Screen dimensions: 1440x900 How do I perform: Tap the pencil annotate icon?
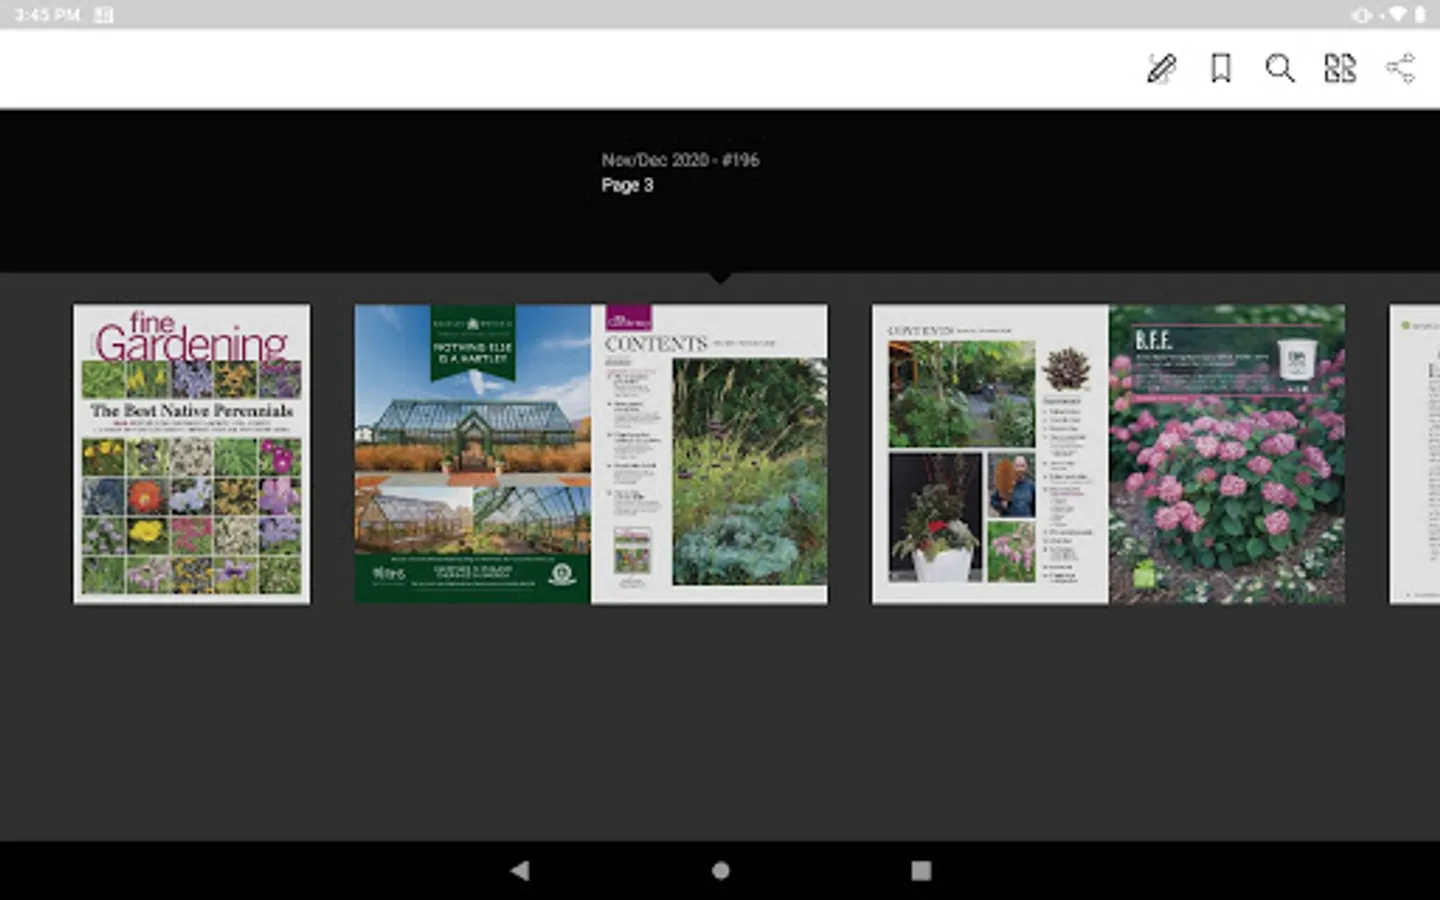pyautogui.click(x=1161, y=68)
